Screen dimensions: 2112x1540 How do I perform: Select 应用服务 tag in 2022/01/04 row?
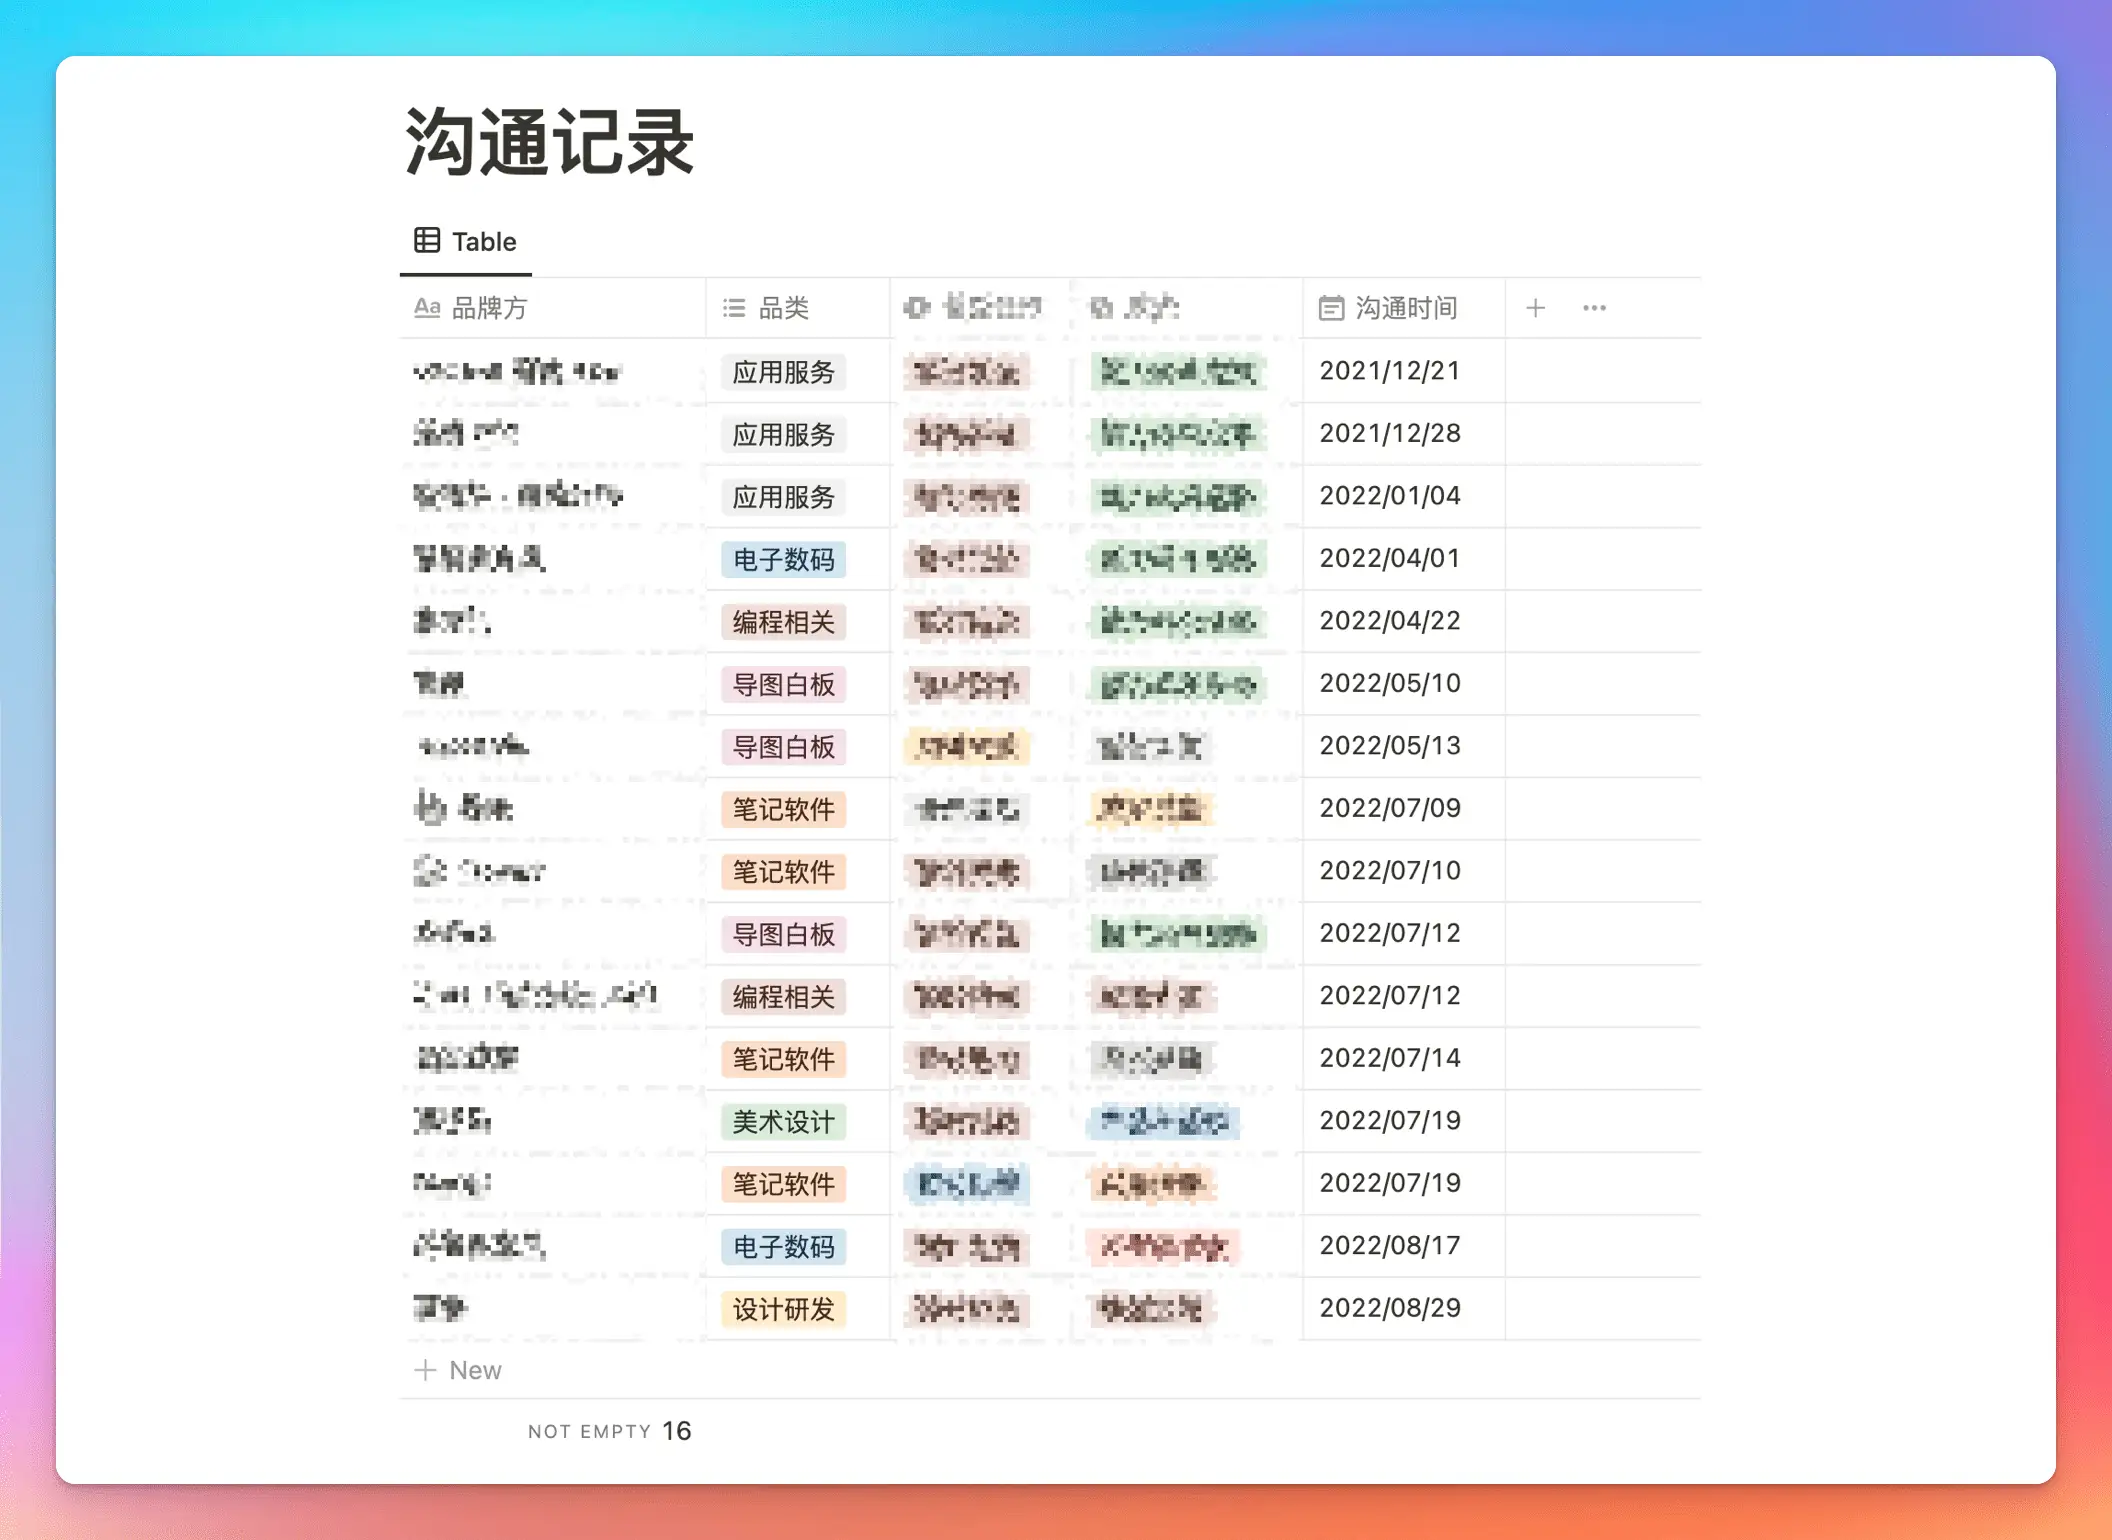(784, 497)
